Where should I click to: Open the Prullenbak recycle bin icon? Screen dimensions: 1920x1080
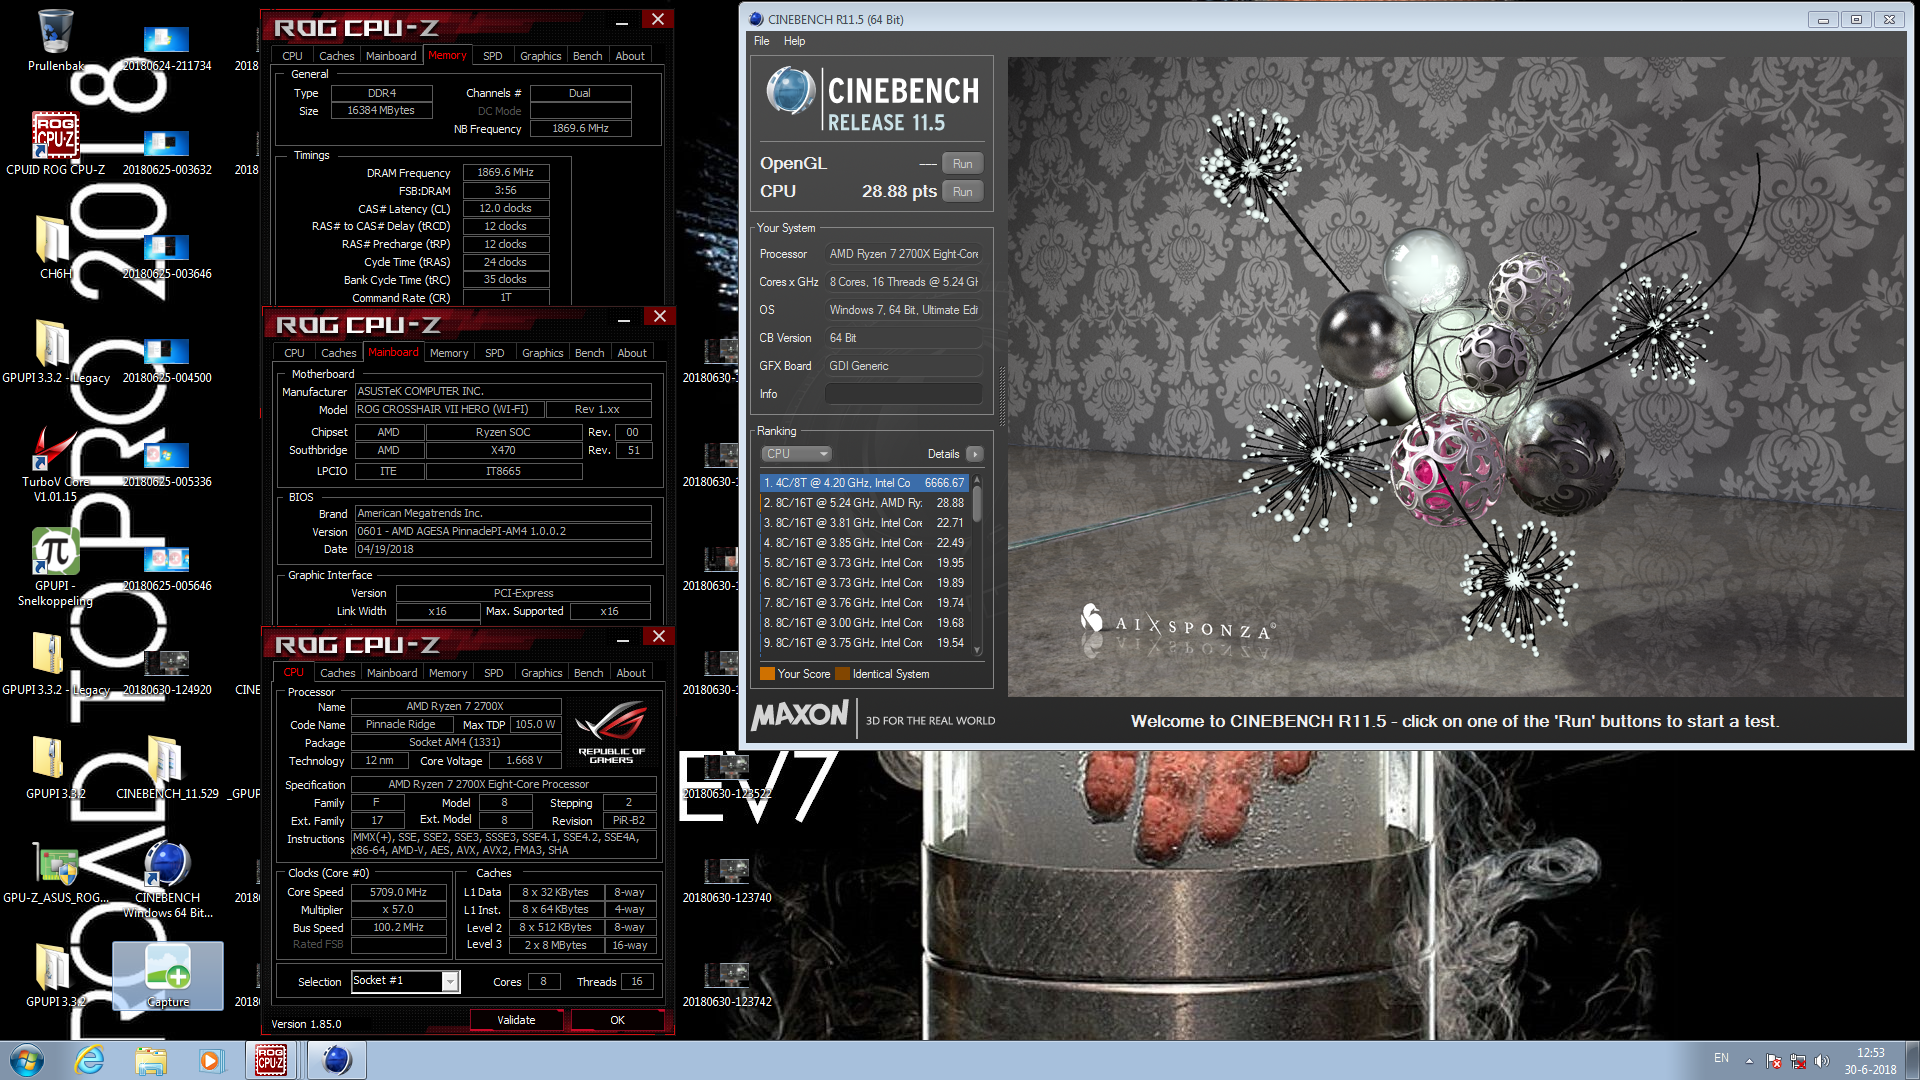pyautogui.click(x=55, y=40)
